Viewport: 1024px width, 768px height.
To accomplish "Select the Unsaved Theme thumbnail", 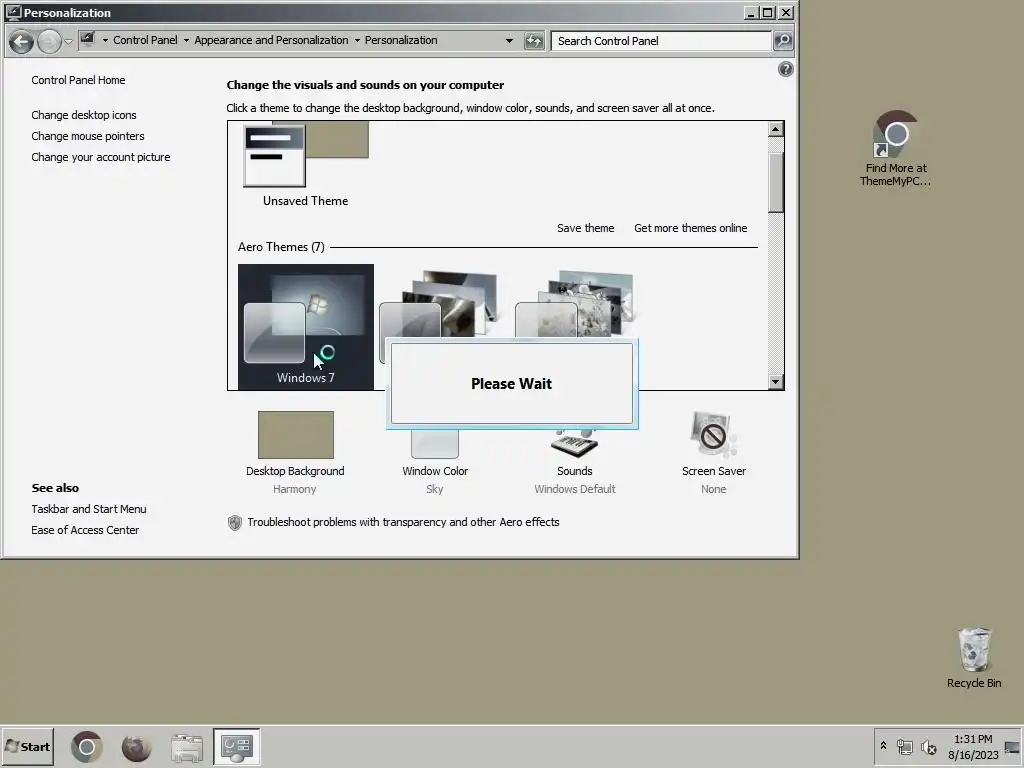I will tap(306, 165).
